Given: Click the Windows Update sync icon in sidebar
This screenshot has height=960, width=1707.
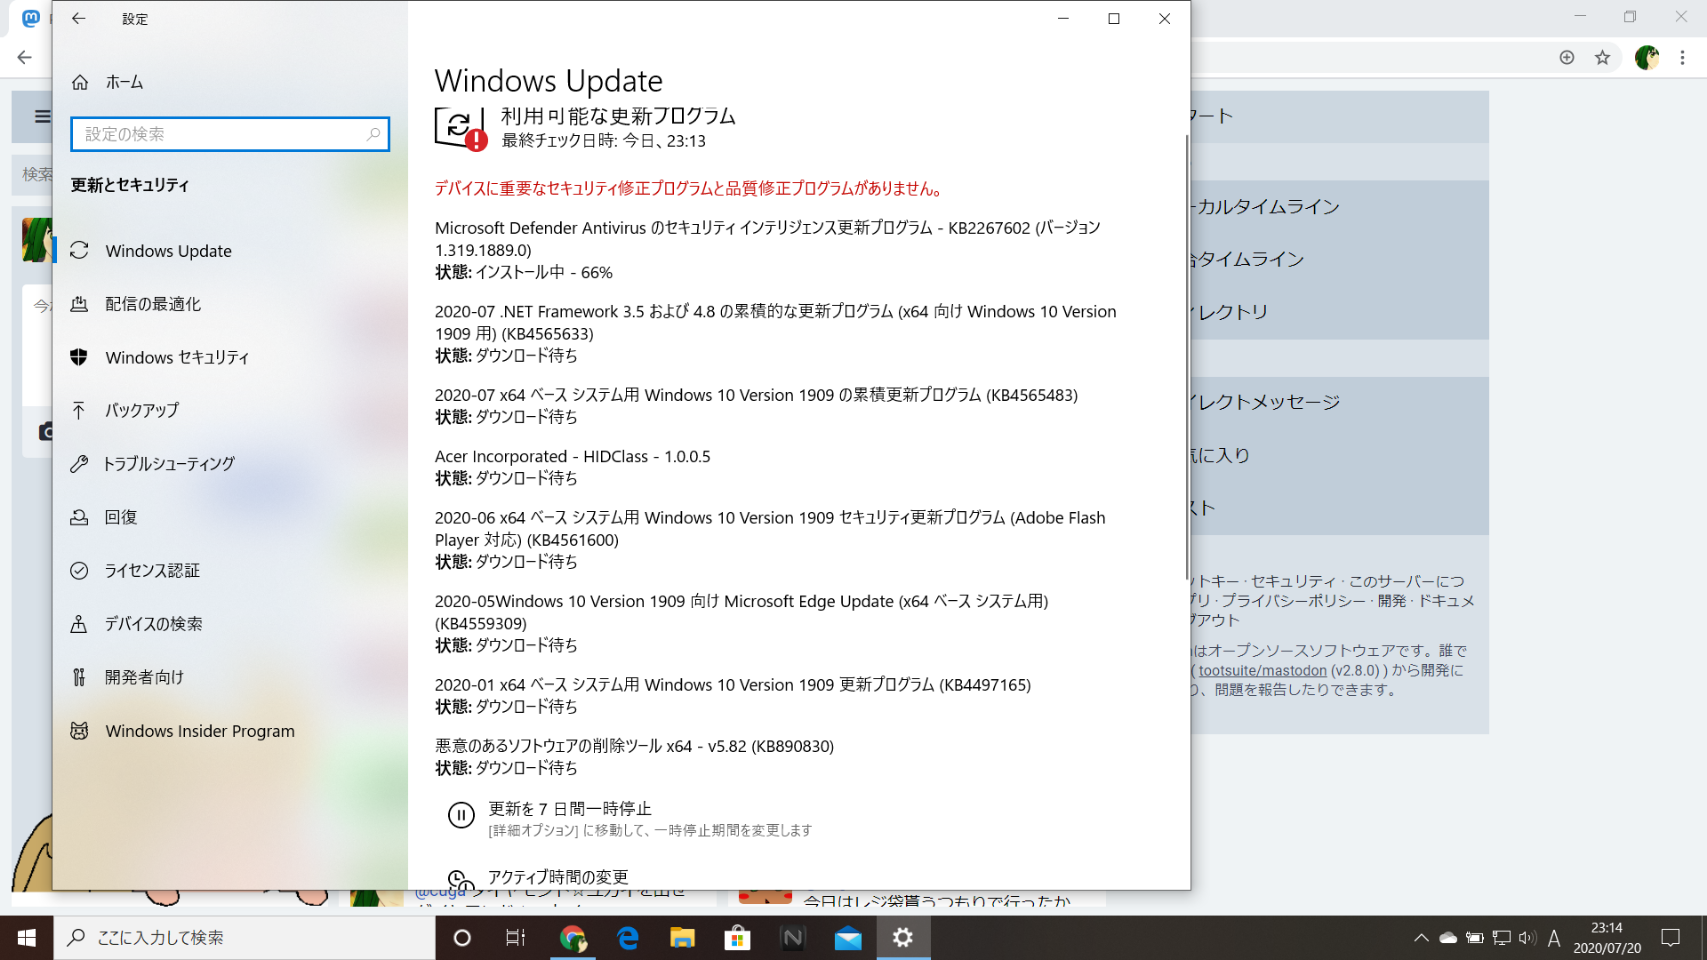Looking at the screenshot, I should pos(79,251).
